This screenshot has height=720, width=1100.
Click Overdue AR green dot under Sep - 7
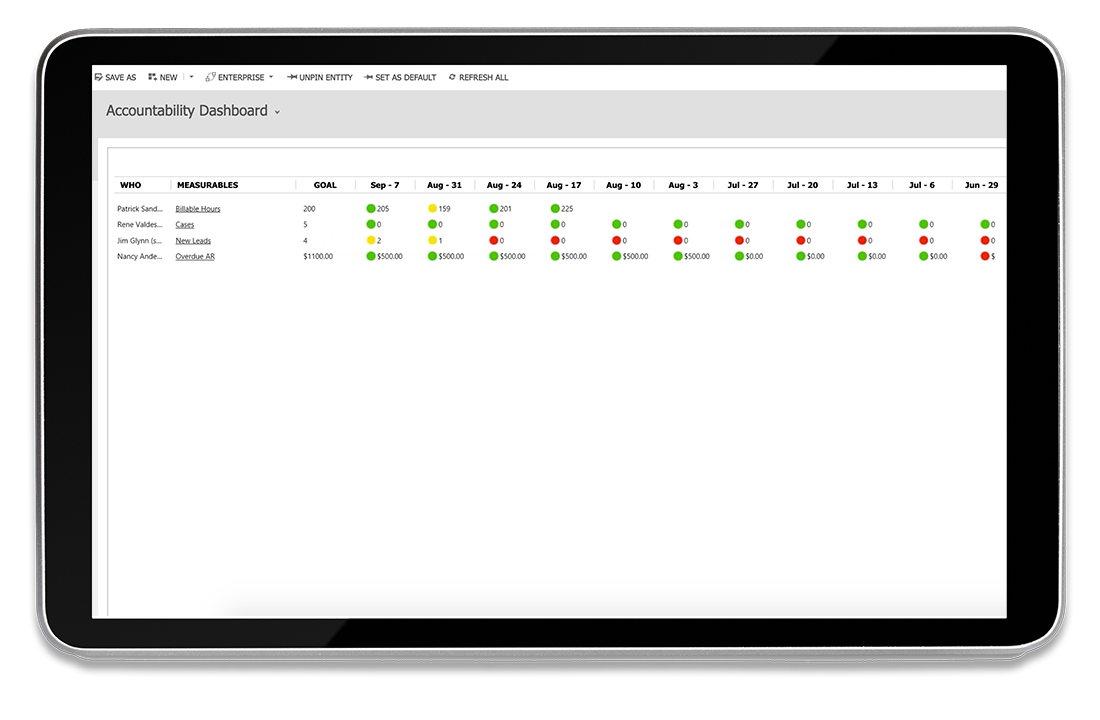coord(371,256)
